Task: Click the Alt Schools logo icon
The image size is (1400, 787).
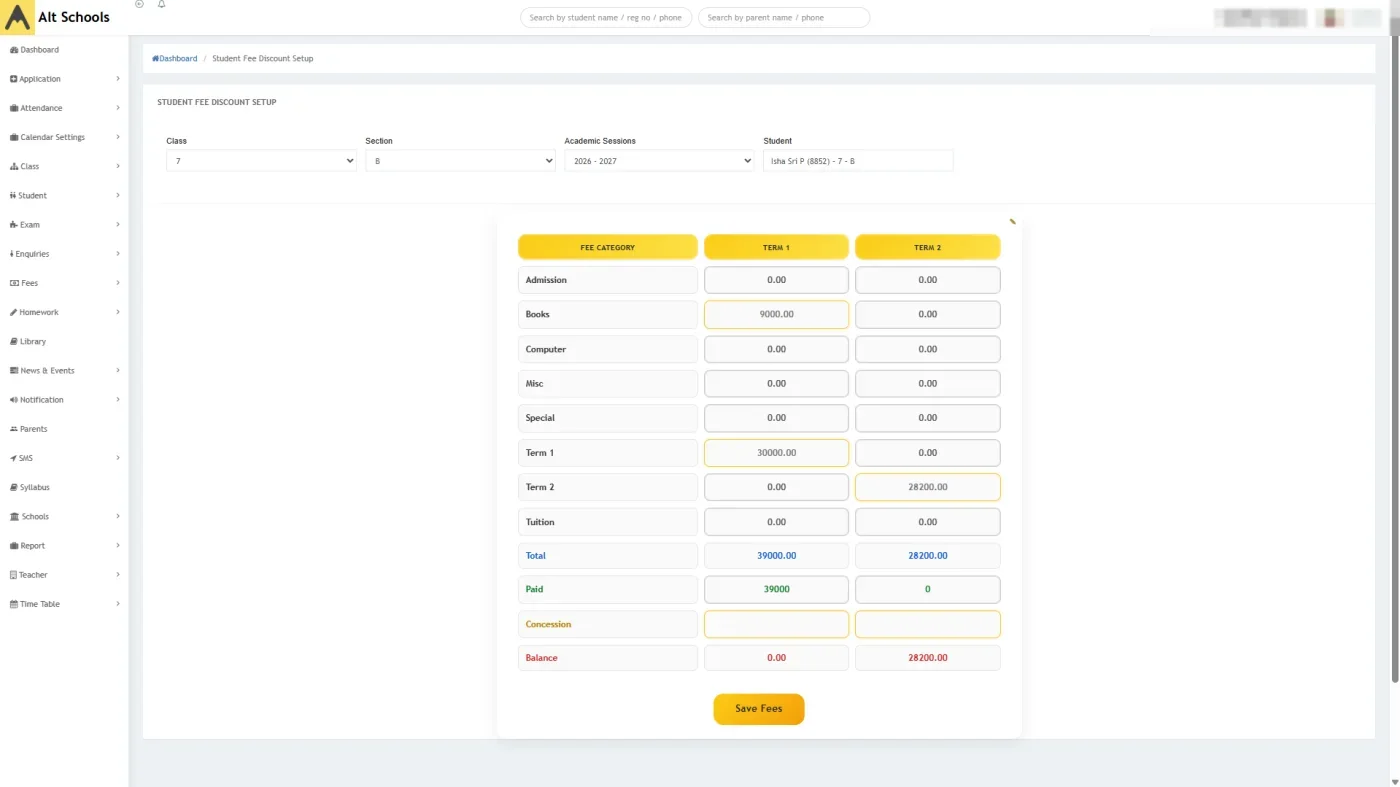Action: pyautogui.click(x=18, y=18)
